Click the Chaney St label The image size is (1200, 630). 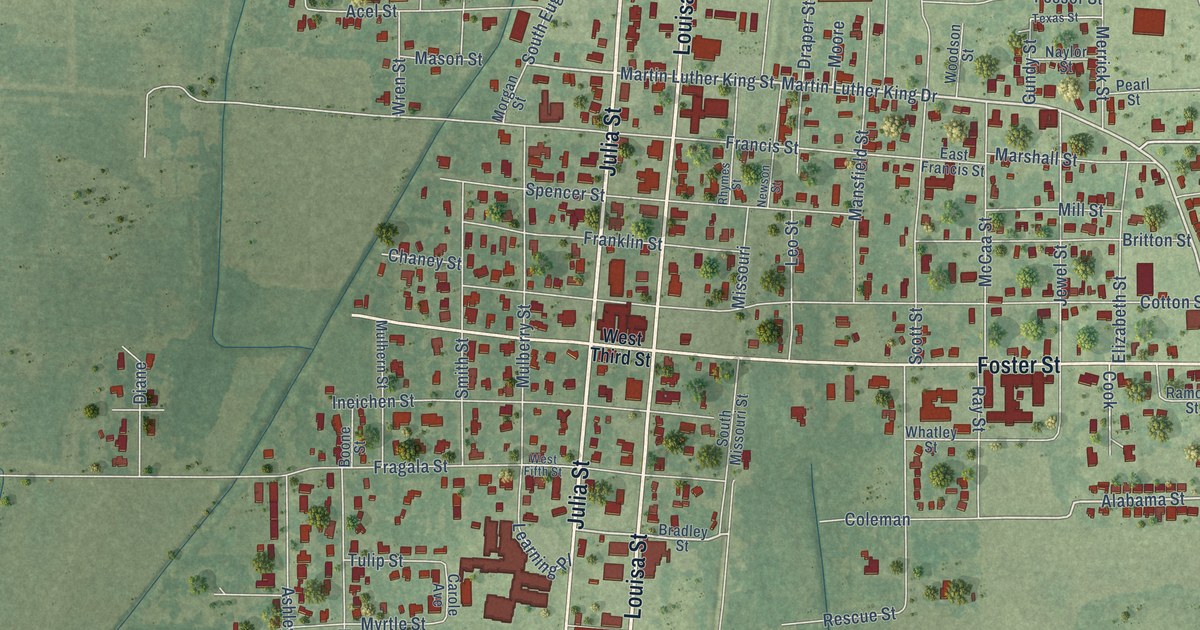pos(424,261)
